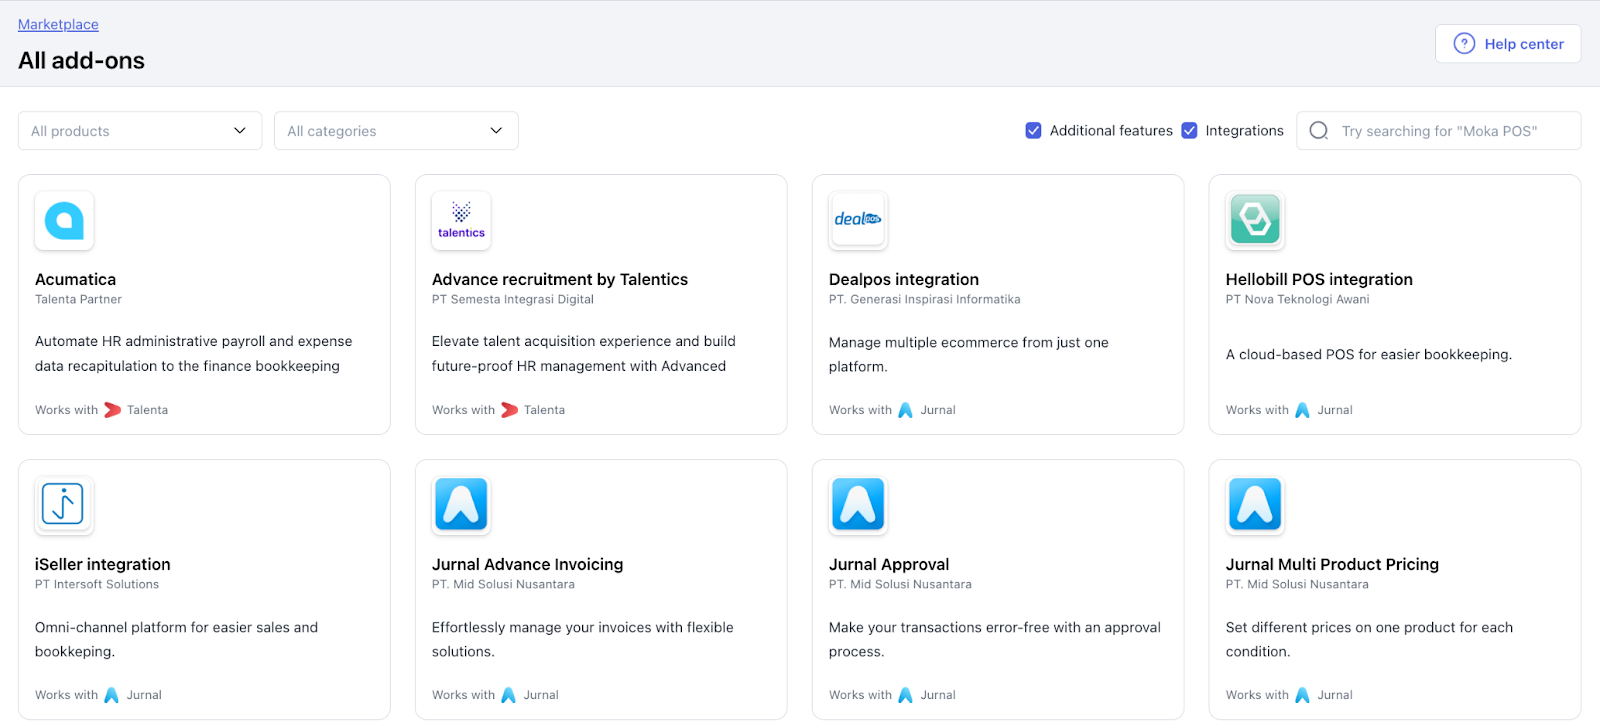Click the Jurnal Advance Invoicing logo icon

pyautogui.click(x=461, y=505)
